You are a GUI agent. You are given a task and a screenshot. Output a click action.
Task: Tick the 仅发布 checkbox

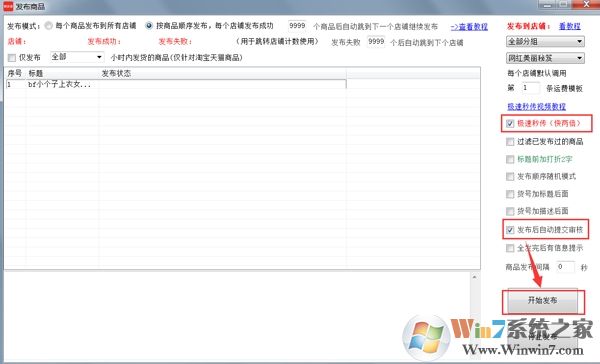[x=12, y=58]
